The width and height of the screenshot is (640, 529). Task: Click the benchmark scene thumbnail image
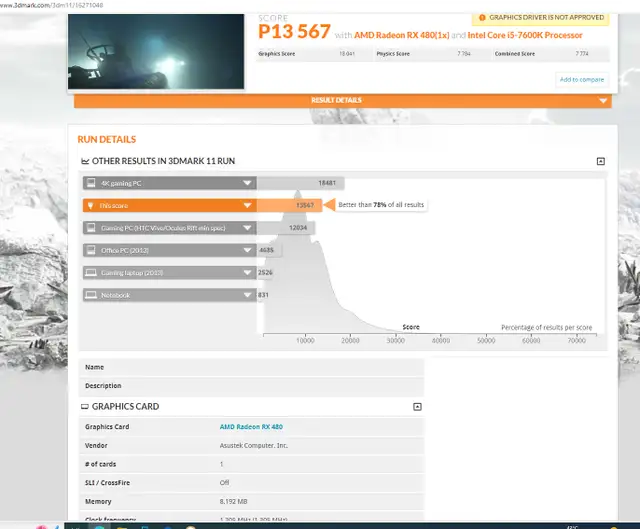[156, 51]
